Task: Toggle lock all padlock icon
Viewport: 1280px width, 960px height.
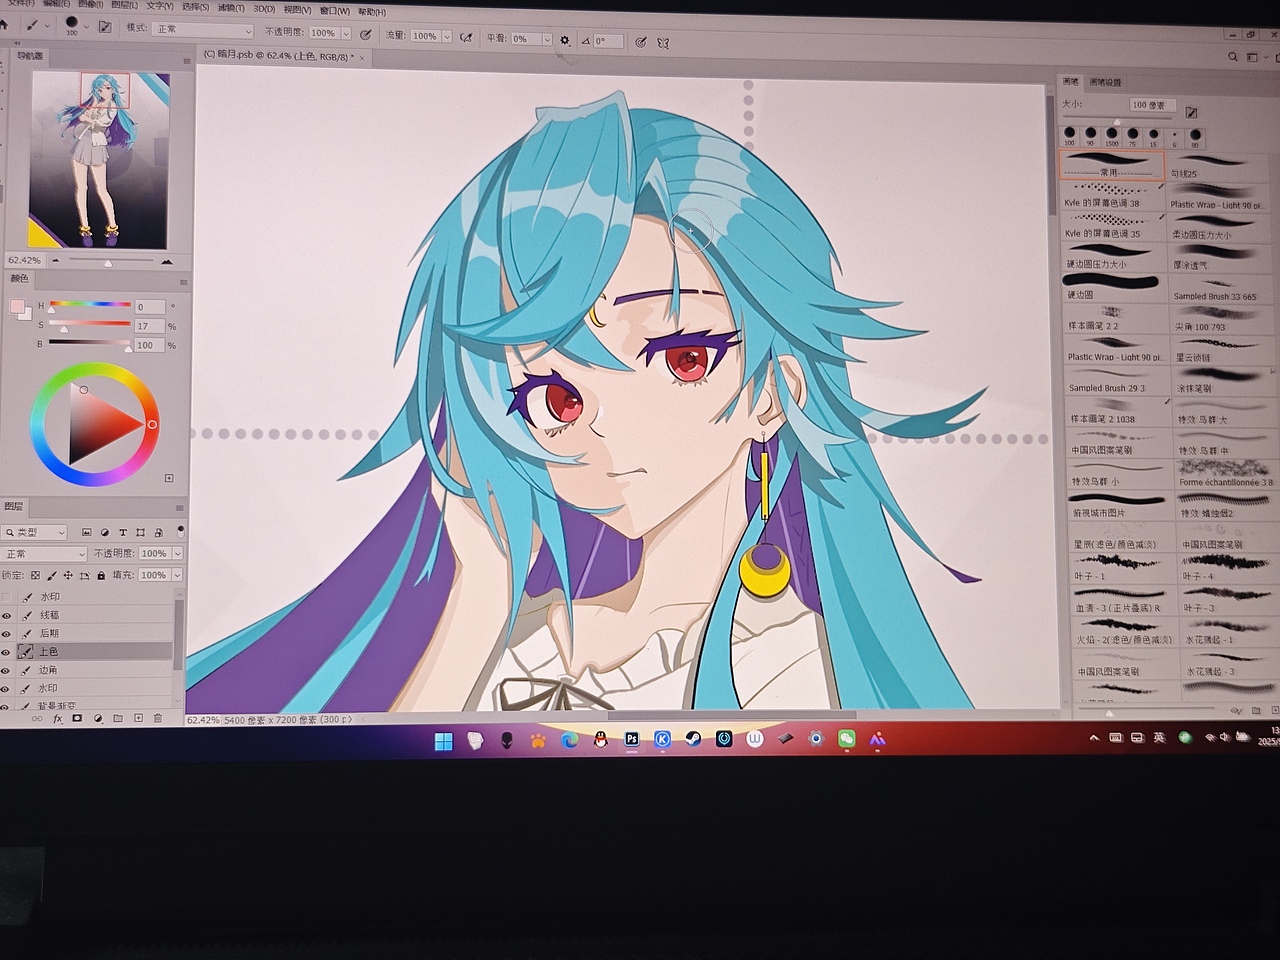Action: point(101,575)
